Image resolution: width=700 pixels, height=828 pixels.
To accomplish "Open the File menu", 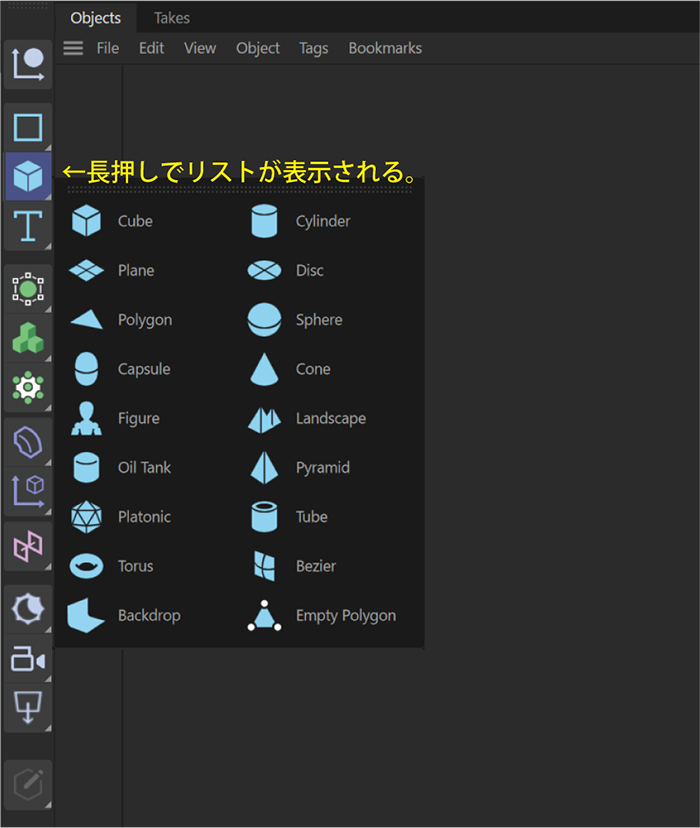I will 108,48.
